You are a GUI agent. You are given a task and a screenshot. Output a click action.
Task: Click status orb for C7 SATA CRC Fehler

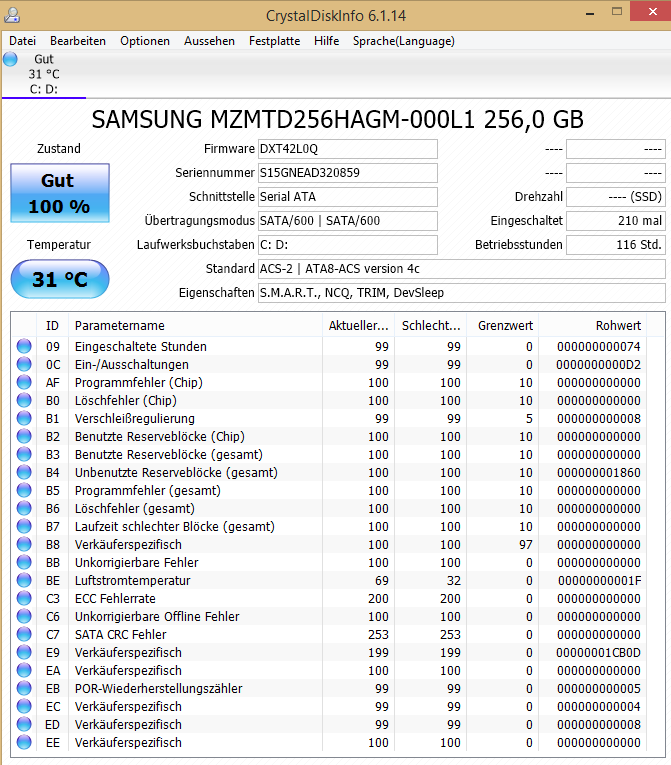pos(24,634)
